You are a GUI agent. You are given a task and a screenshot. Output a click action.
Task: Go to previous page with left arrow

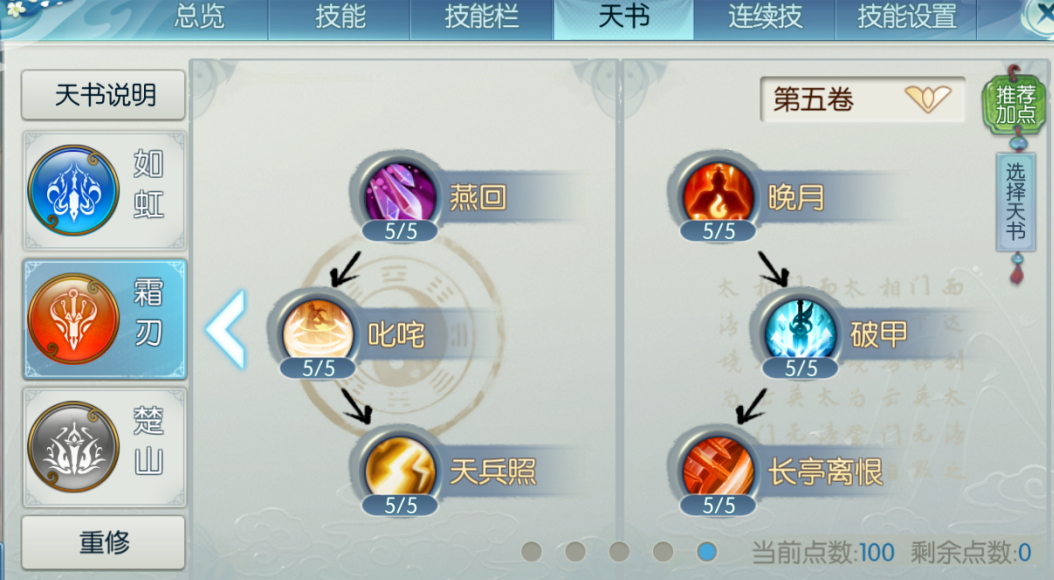[227, 330]
